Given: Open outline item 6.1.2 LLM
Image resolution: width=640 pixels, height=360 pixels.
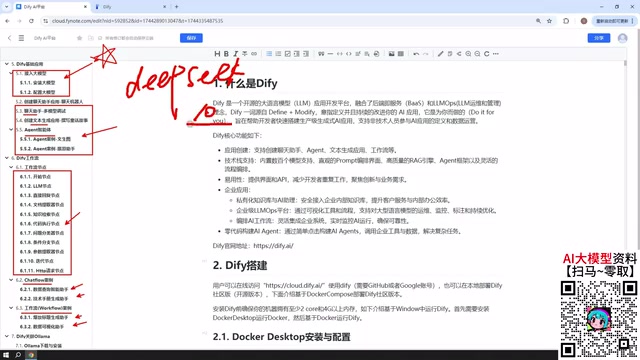Looking at the screenshot, I should (x=36, y=186).
